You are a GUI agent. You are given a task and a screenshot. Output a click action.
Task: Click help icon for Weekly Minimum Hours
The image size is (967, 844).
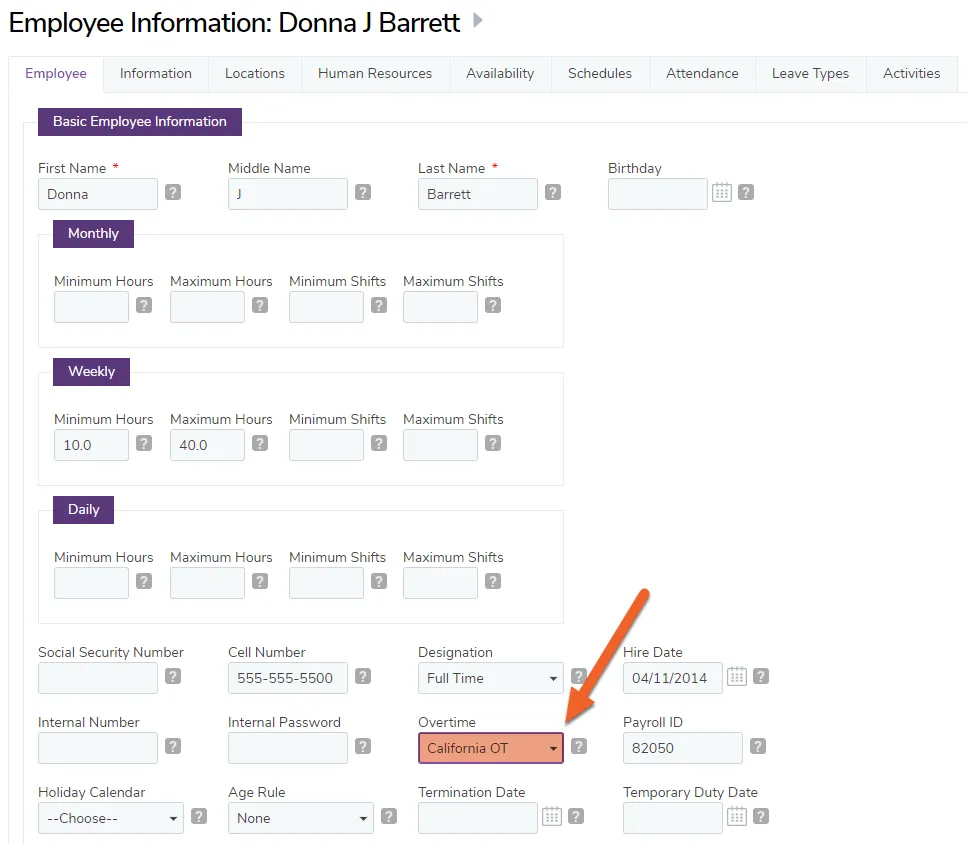point(144,443)
